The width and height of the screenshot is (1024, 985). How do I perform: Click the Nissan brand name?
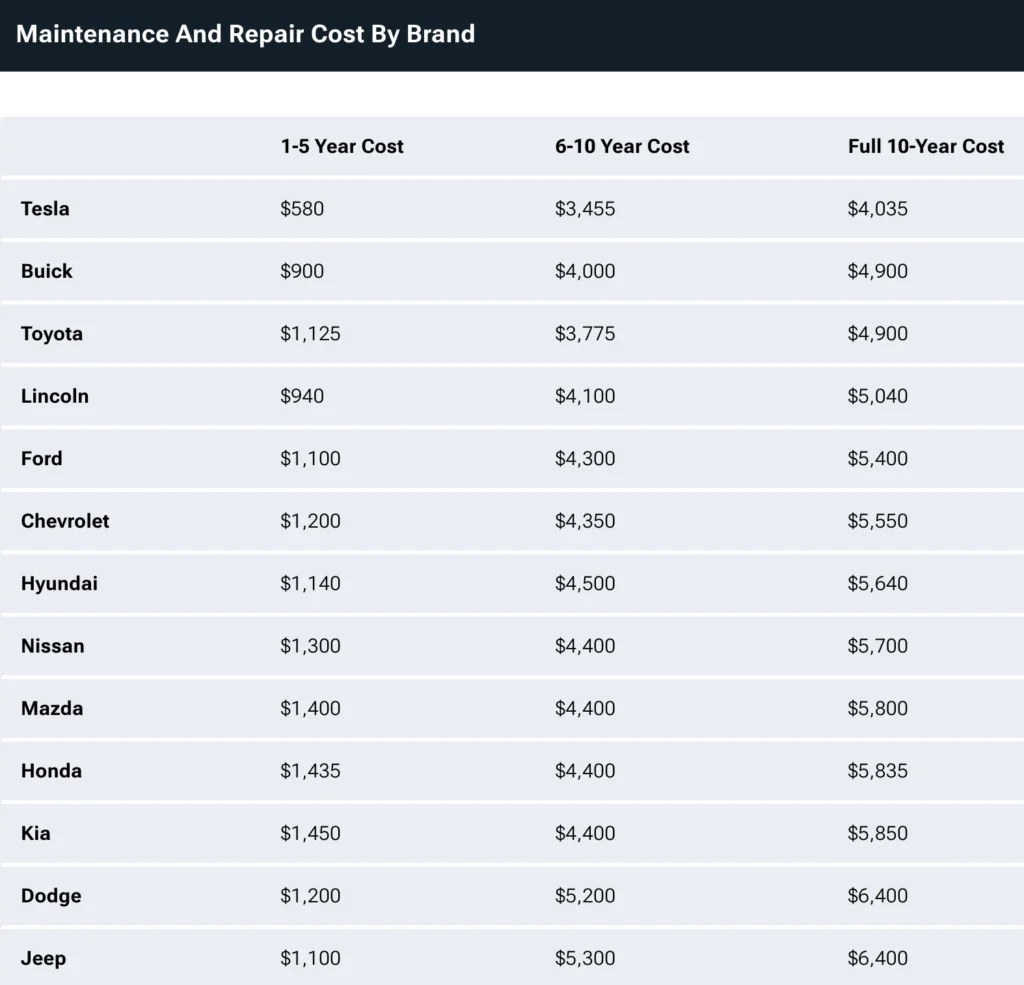(x=53, y=646)
